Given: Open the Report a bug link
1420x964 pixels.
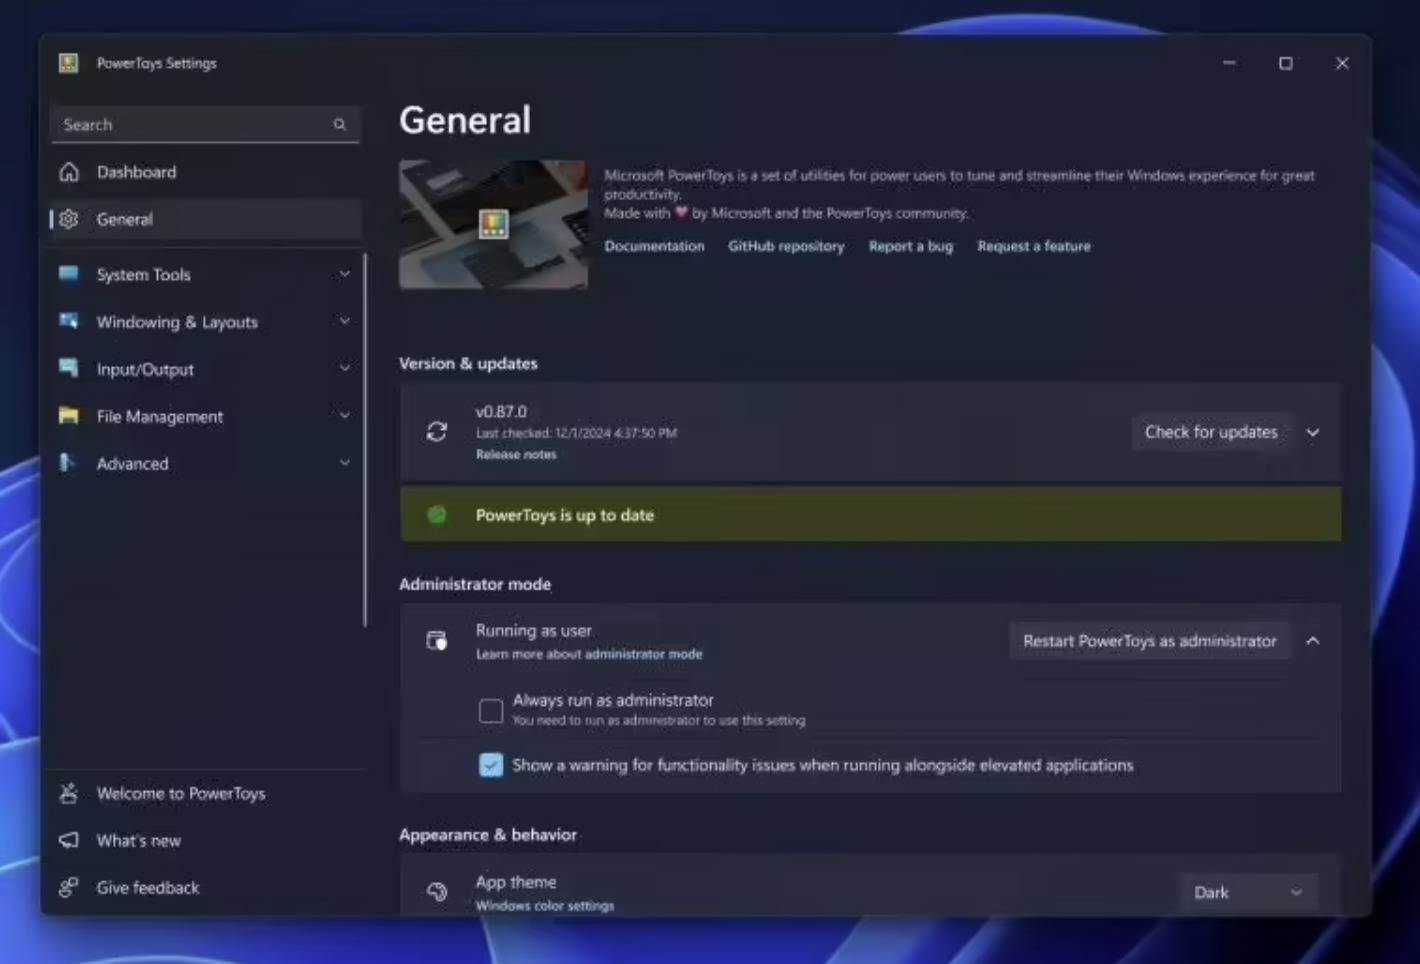Looking at the screenshot, I should coord(911,246).
